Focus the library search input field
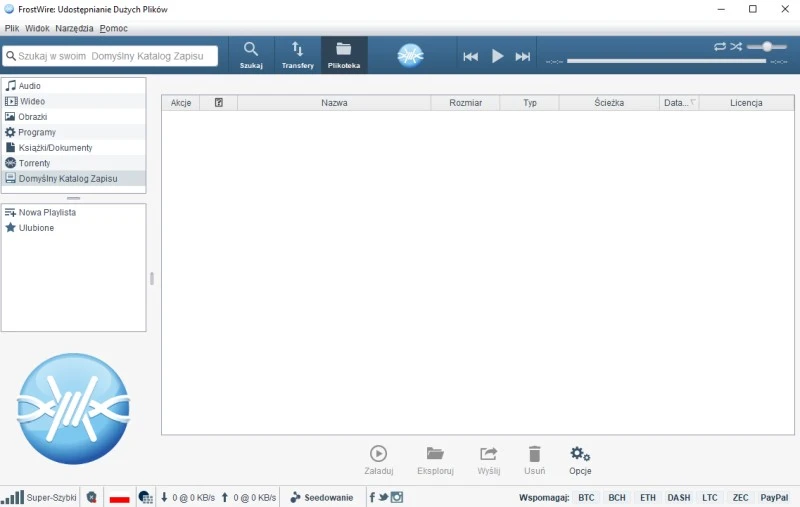Image resolution: width=800 pixels, height=507 pixels. point(110,56)
